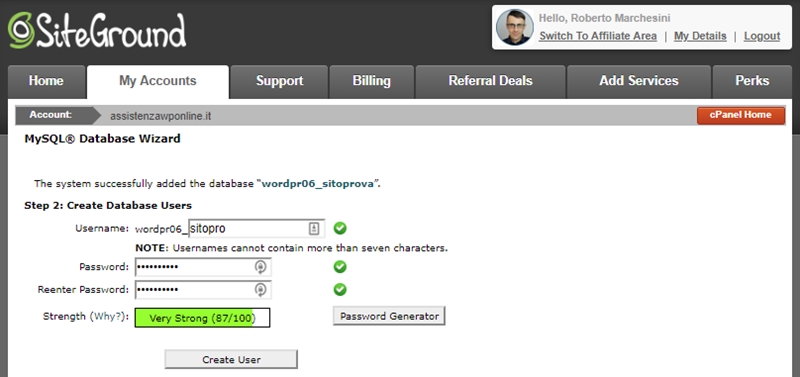Click the SiteGround logo

(96, 31)
